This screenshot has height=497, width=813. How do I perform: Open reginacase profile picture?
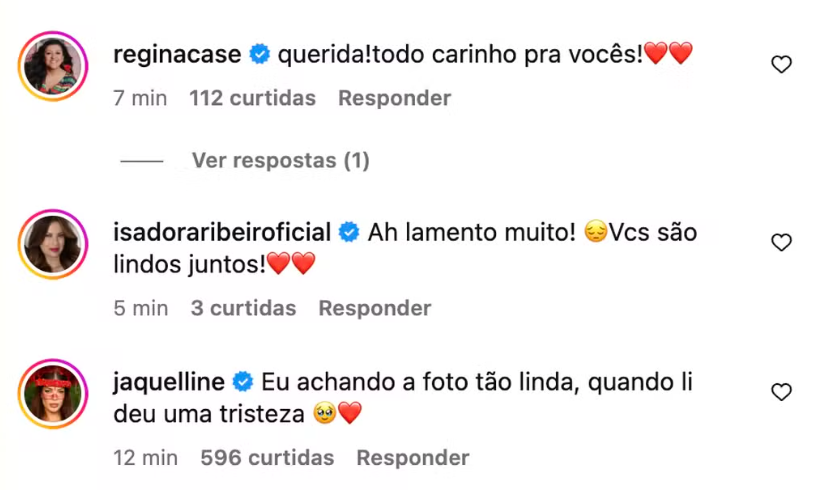(53, 67)
